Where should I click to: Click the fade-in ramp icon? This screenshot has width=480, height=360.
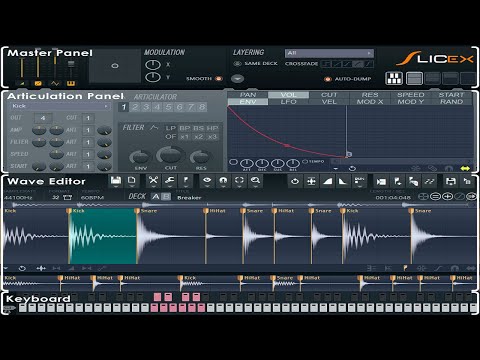(327, 181)
